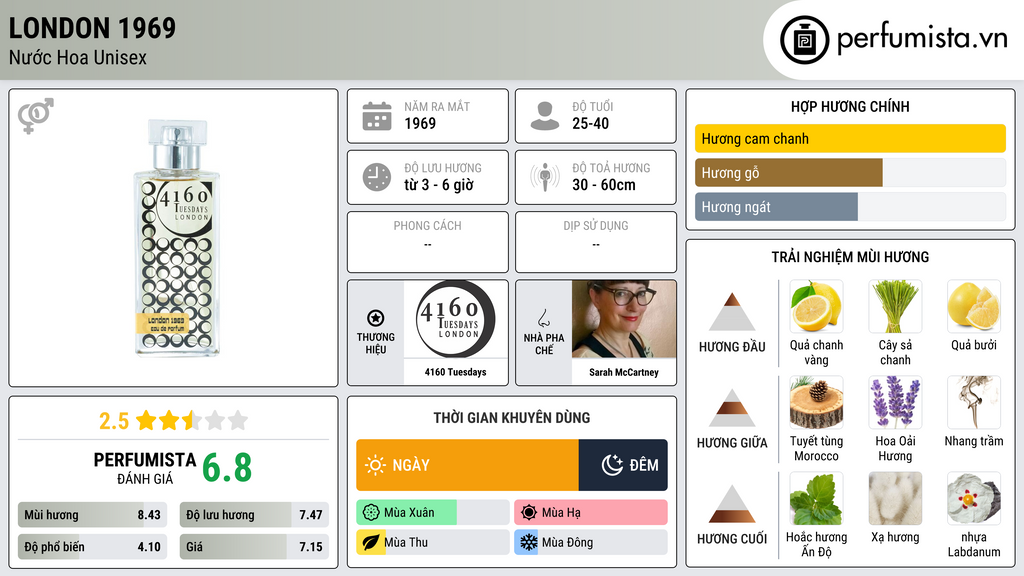Click the Độ phổ biến 4.10 score bar

[93, 547]
